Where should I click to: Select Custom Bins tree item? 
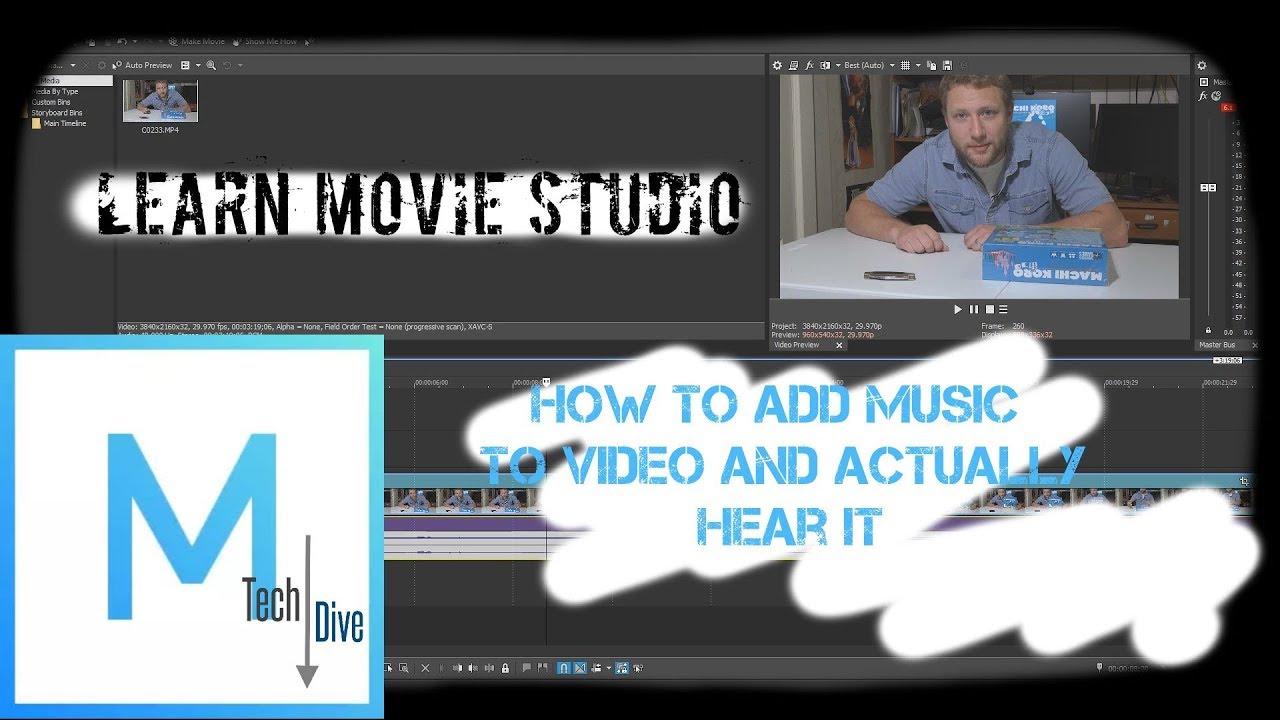51,102
